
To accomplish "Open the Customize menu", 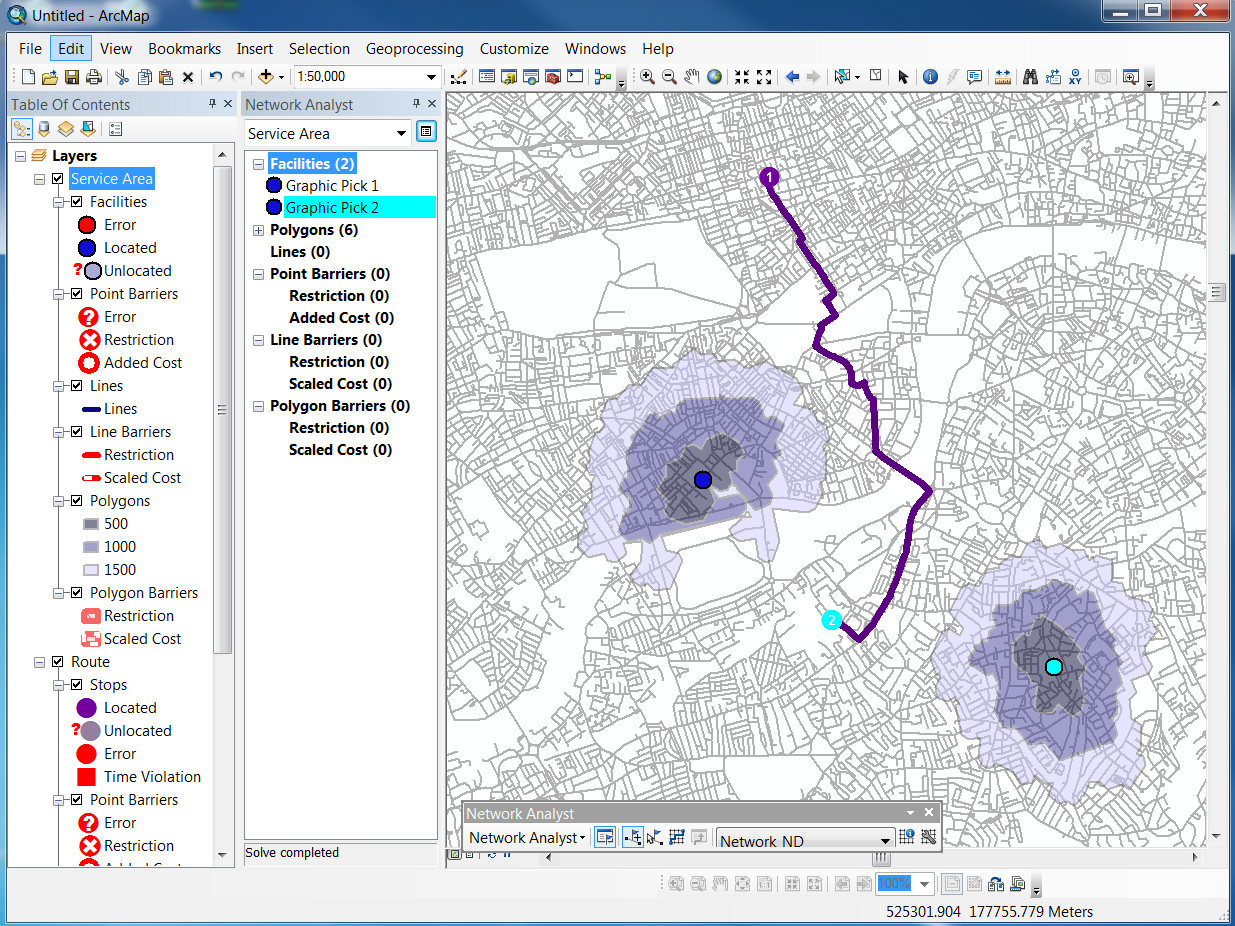I will (x=514, y=48).
